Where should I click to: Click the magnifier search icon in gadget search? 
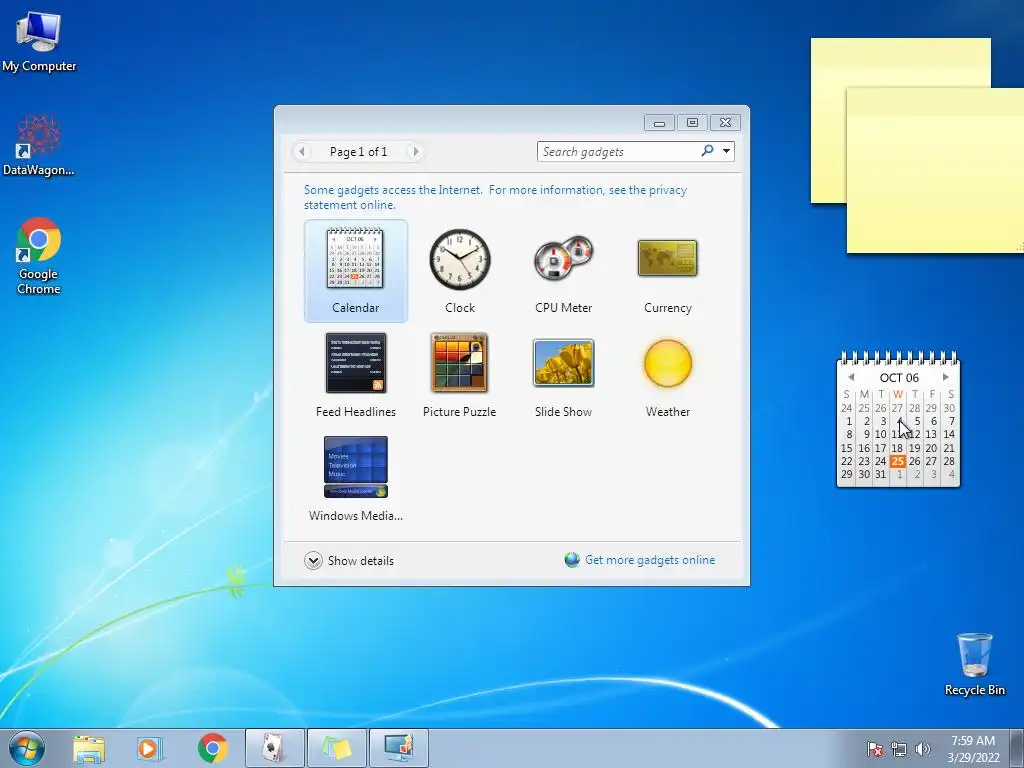pyautogui.click(x=707, y=151)
